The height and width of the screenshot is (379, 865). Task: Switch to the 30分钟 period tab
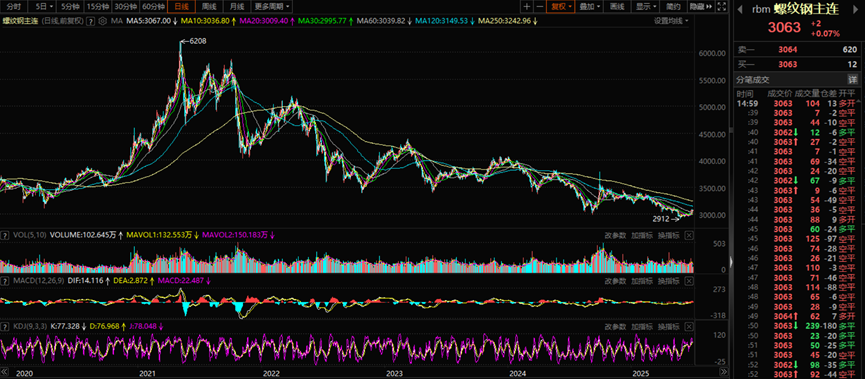tap(125, 7)
